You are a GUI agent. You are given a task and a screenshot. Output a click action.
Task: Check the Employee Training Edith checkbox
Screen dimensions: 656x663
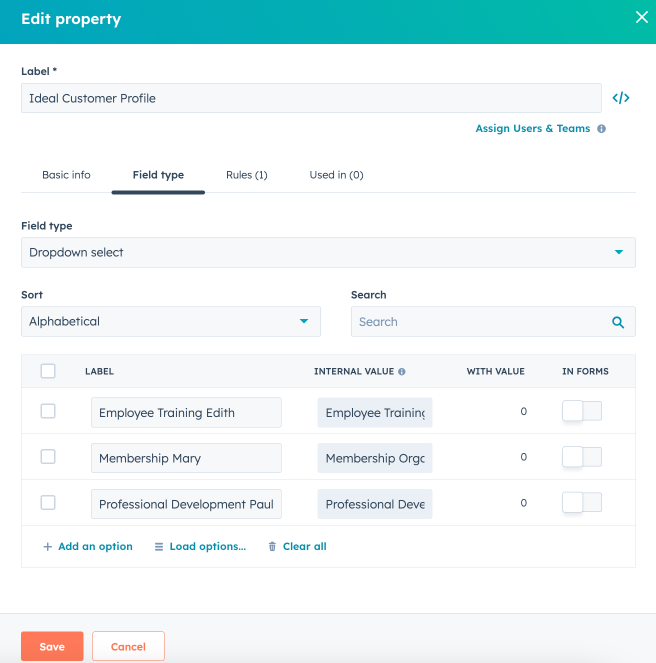[48, 411]
